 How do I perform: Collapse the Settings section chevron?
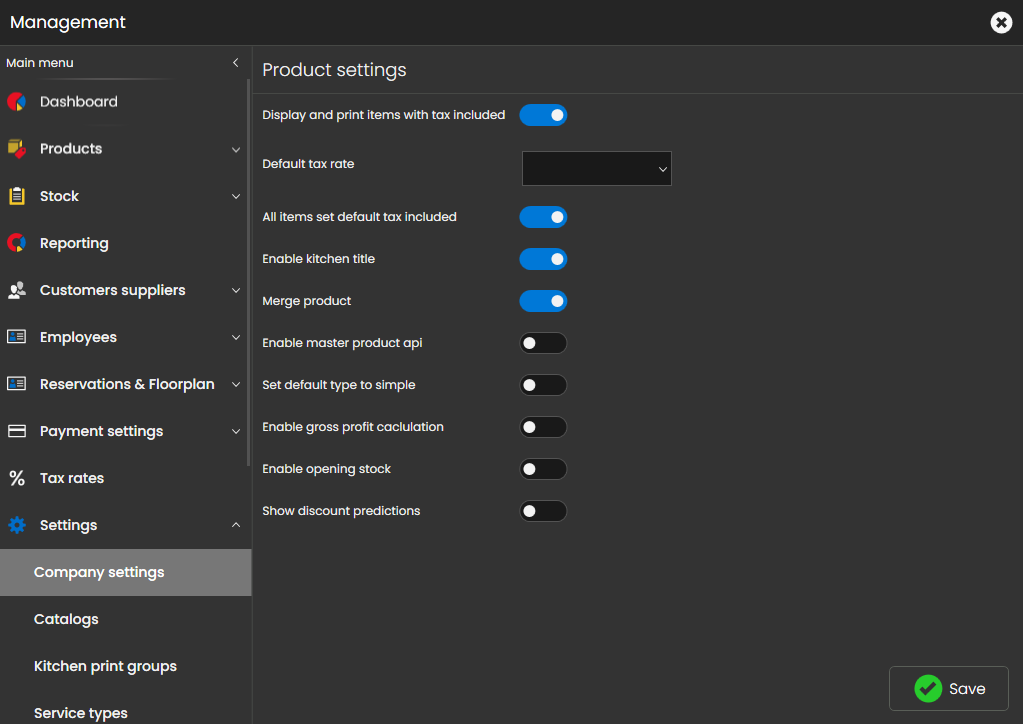pos(236,525)
